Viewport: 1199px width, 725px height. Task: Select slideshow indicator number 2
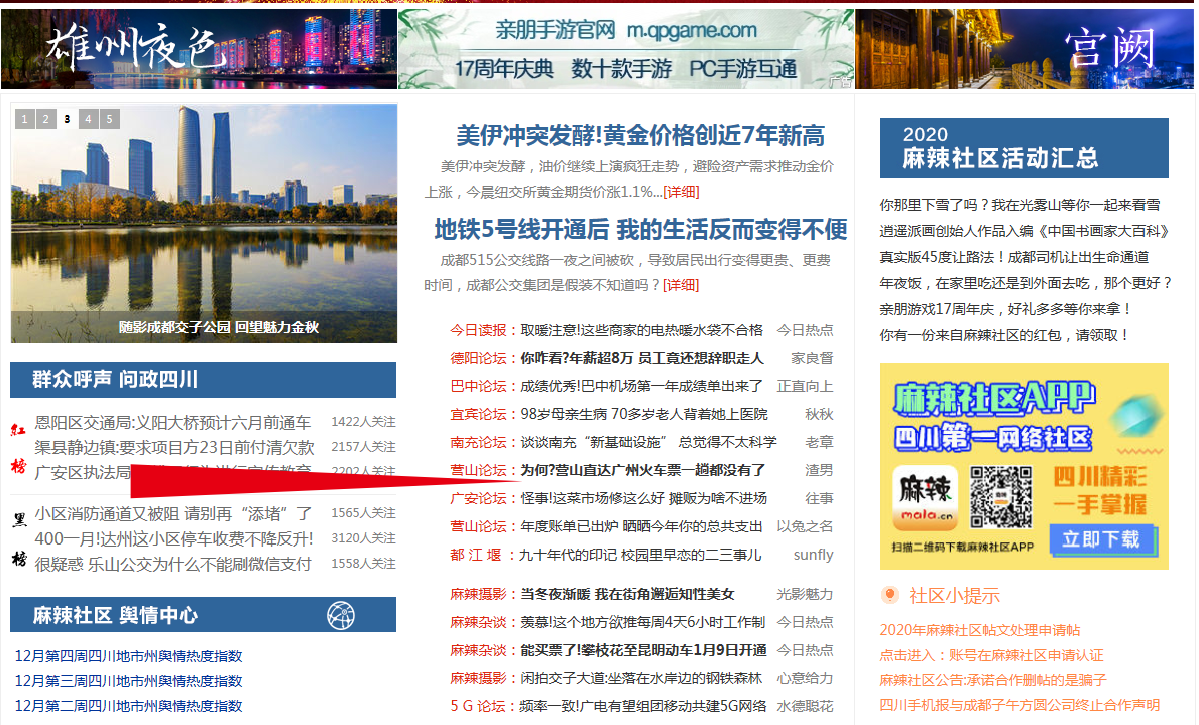click(46, 119)
